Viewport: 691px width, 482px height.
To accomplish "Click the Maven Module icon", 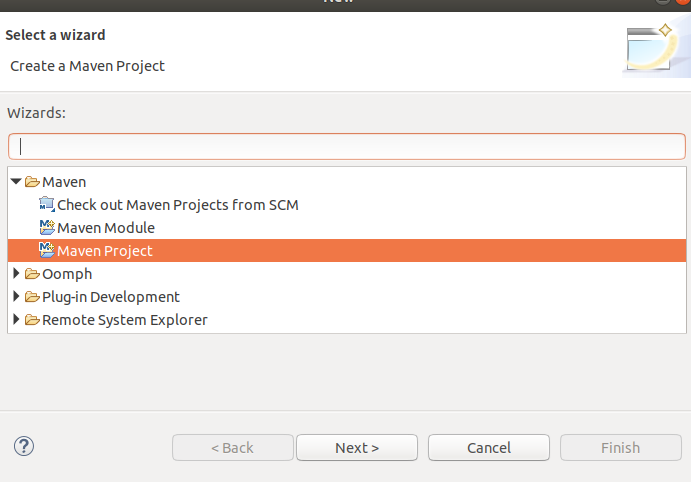I will pos(47,228).
